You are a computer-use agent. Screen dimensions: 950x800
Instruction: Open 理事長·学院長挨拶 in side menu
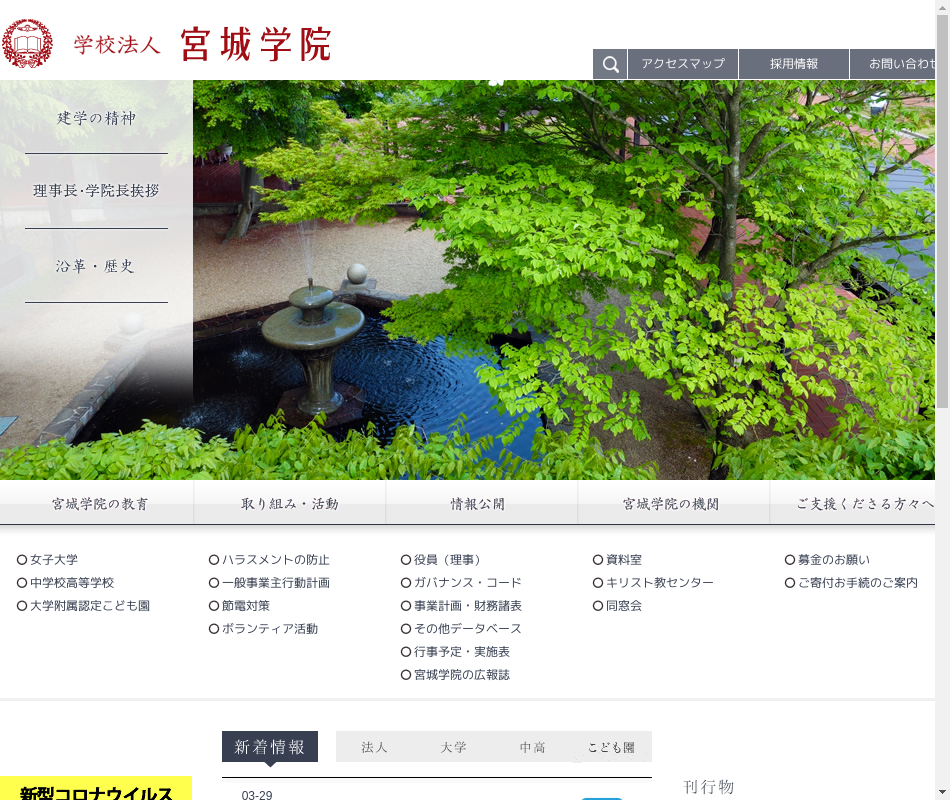pos(96,191)
